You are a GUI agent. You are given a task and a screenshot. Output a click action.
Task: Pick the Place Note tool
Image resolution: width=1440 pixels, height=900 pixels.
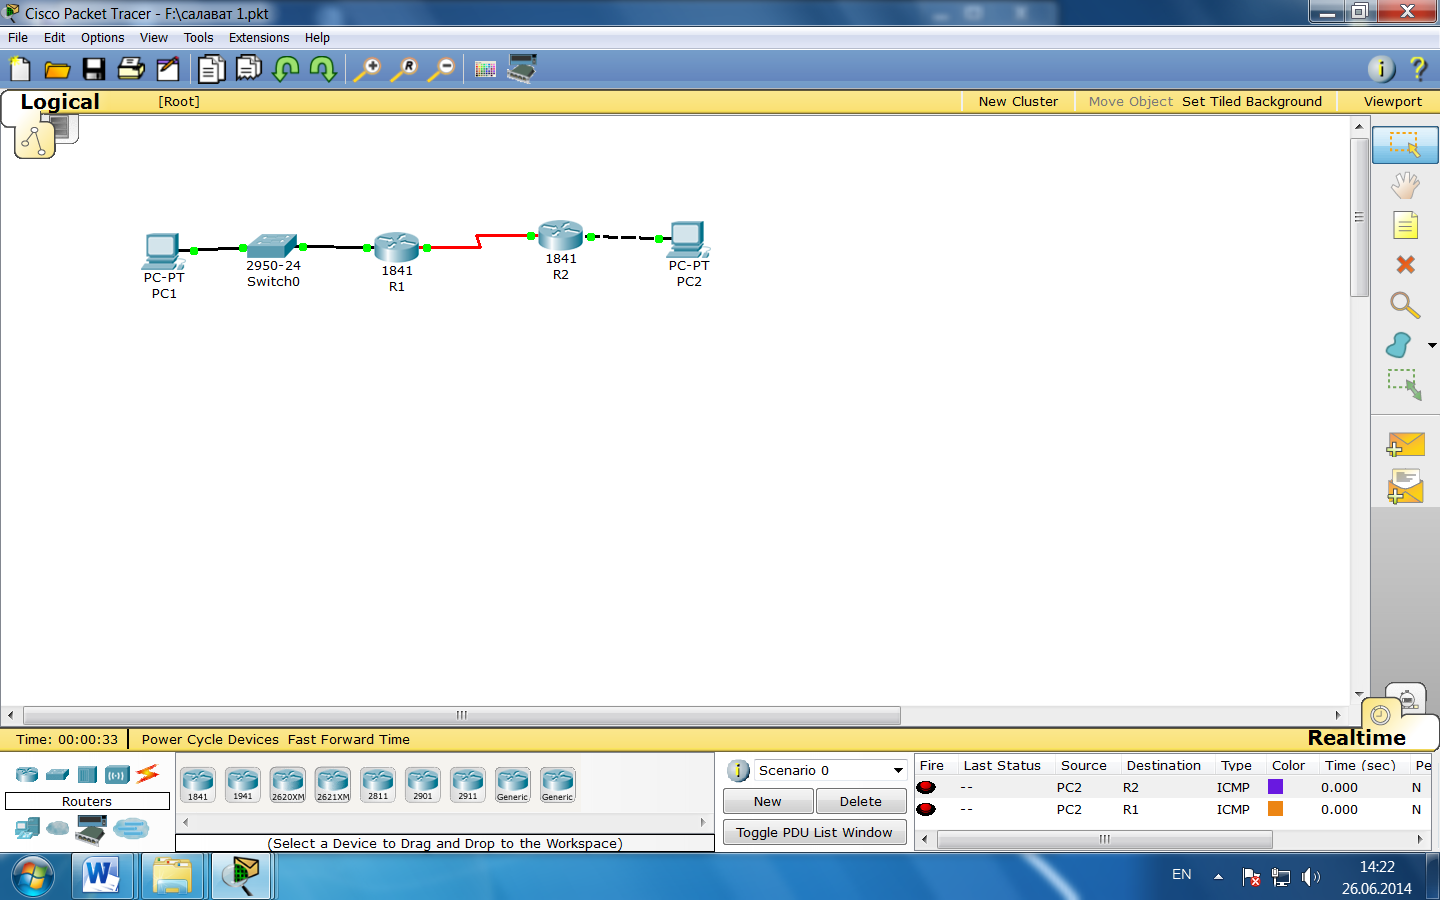[x=1405, y=225]
